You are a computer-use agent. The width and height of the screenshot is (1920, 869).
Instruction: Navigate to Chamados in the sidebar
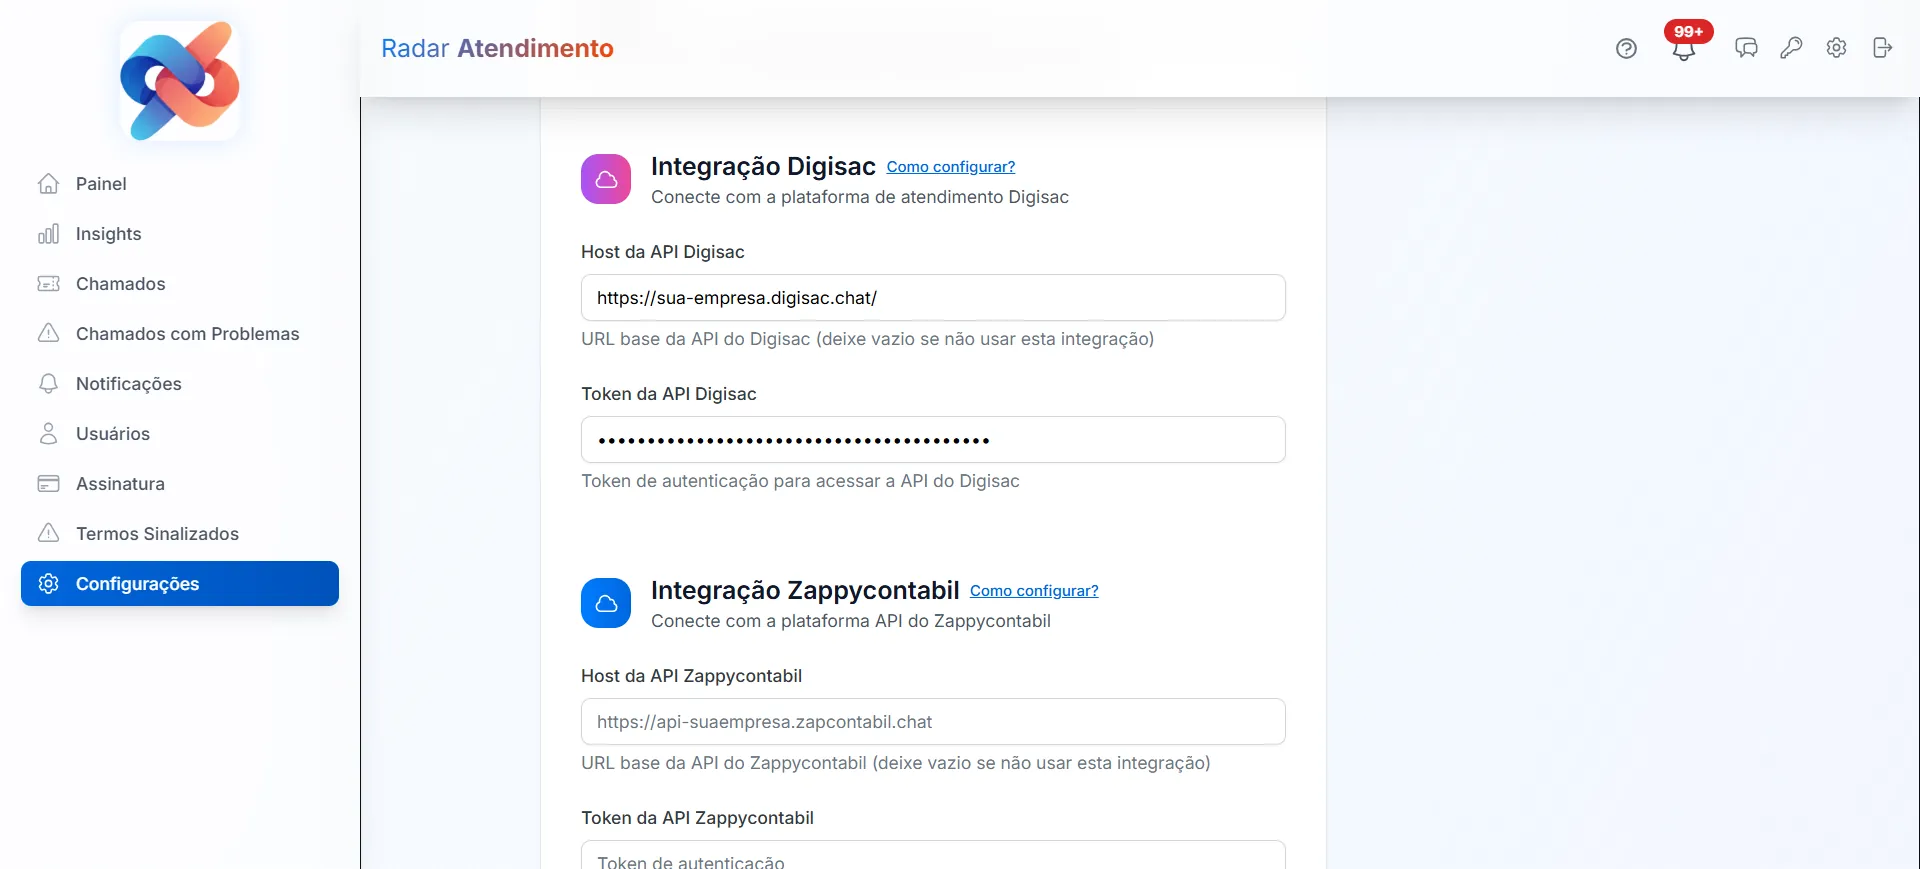pyautogui.click(x=120, y=283)
